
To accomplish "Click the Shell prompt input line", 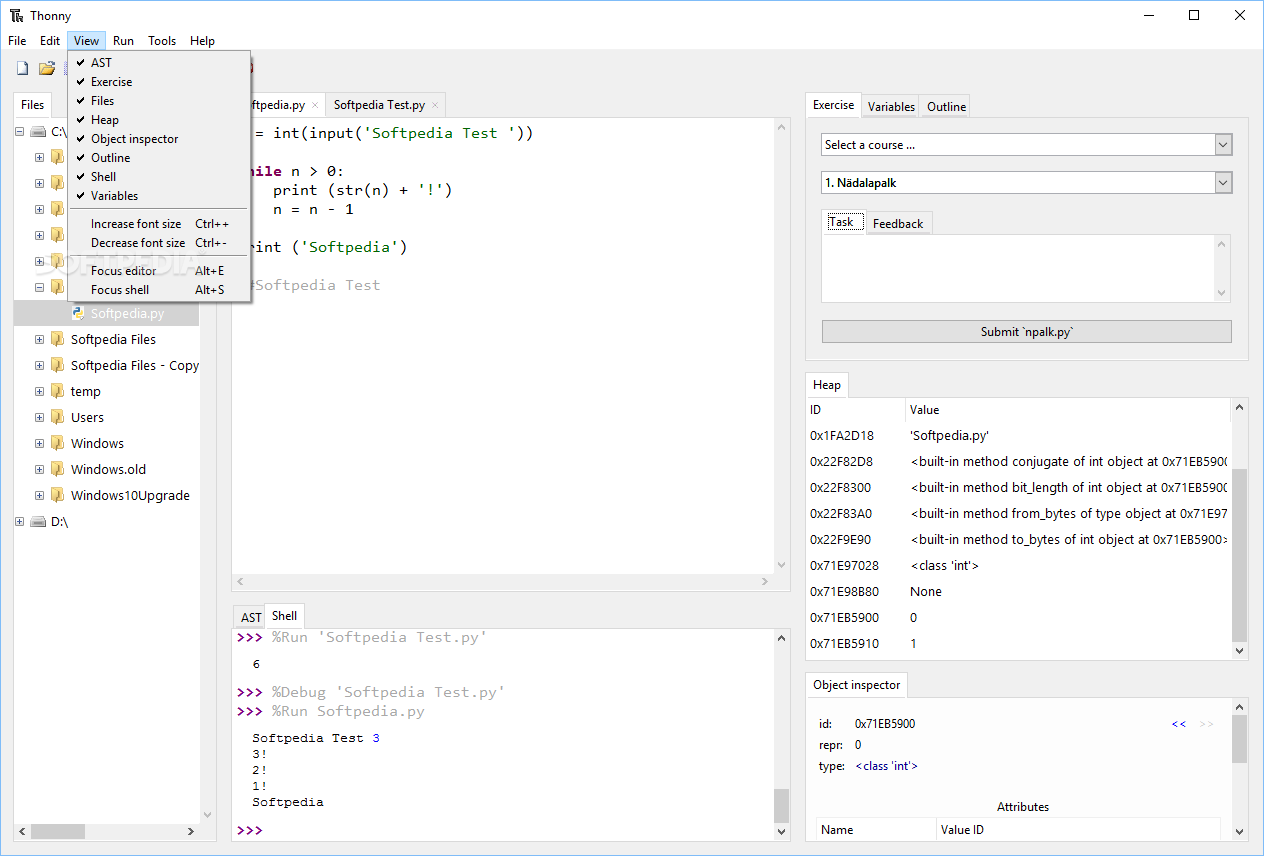I will click(505, 831).
